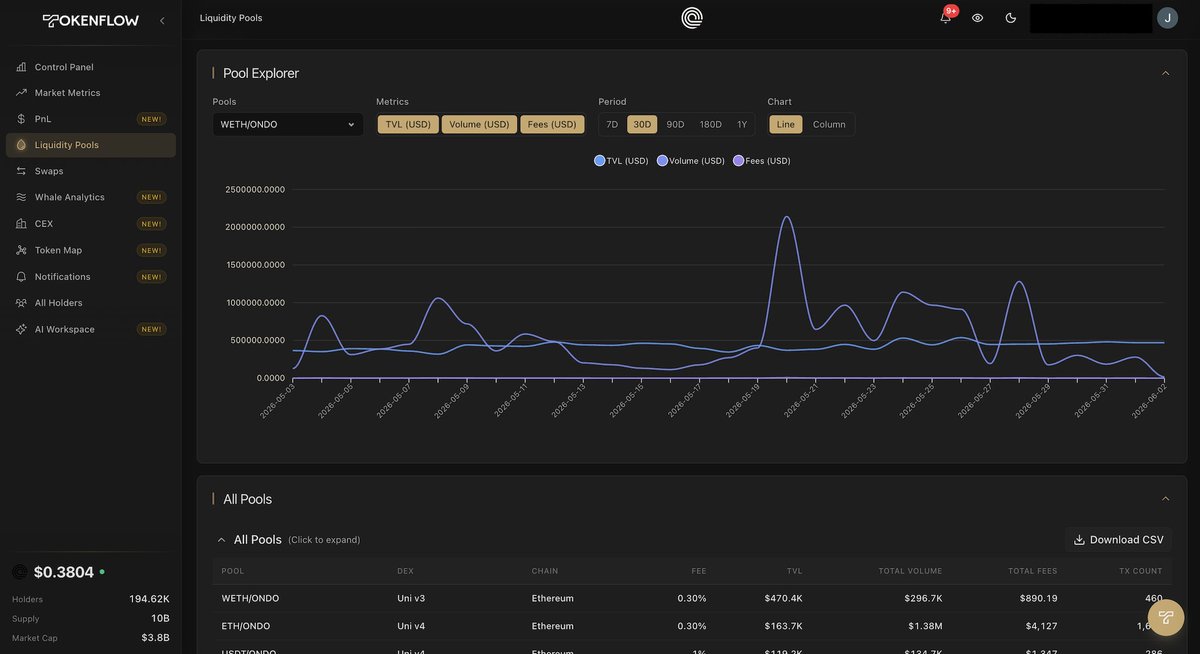
Task: Click the TVL (USD) legend swatch
Action: (600, 160)
